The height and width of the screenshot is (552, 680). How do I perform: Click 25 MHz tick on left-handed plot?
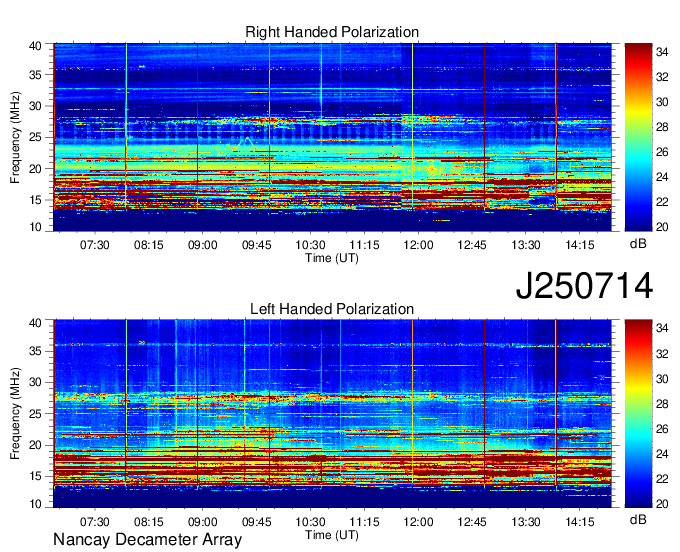(35, 414)
